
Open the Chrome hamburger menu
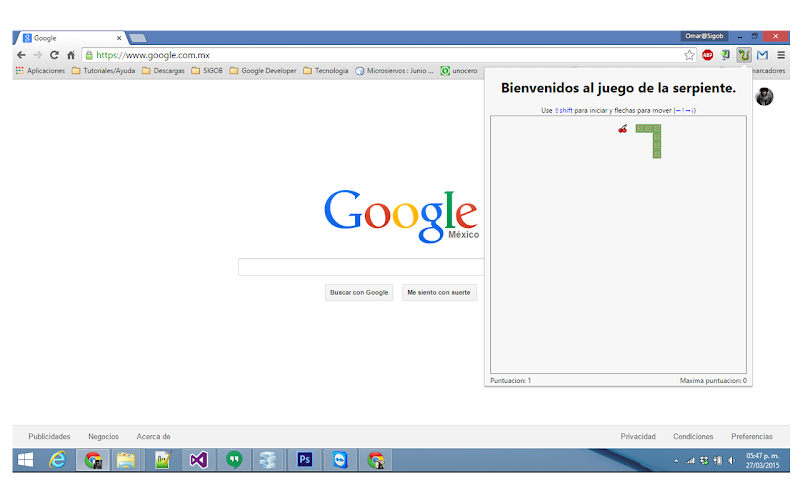tap(781, 55)
